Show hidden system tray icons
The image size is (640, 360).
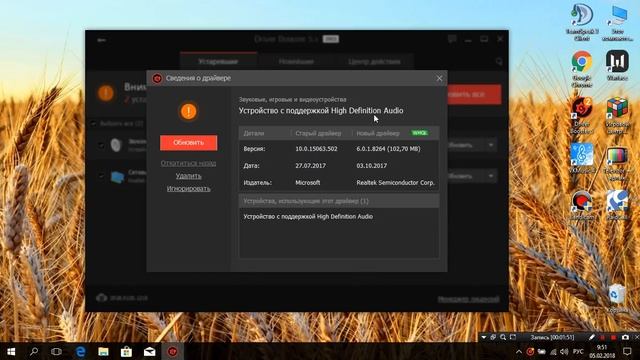pyautogui.click(x=519, y=351)
